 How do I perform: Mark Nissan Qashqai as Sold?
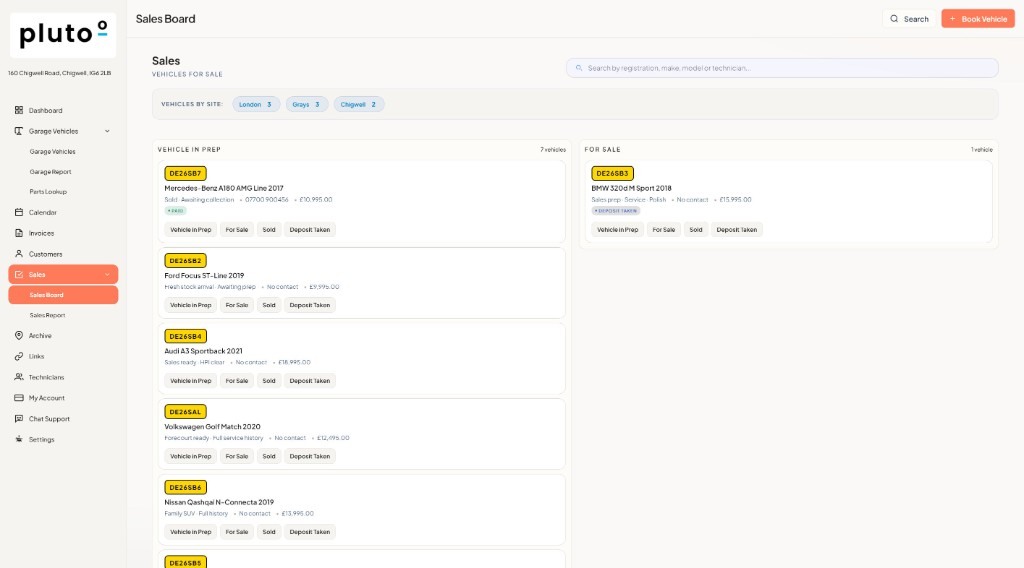coord(269,532)
